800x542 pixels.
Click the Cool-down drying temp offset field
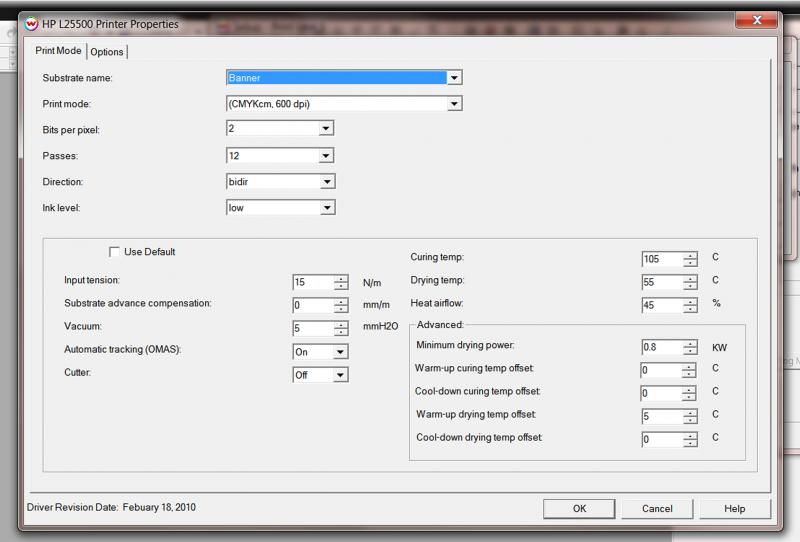click(662, 439)
